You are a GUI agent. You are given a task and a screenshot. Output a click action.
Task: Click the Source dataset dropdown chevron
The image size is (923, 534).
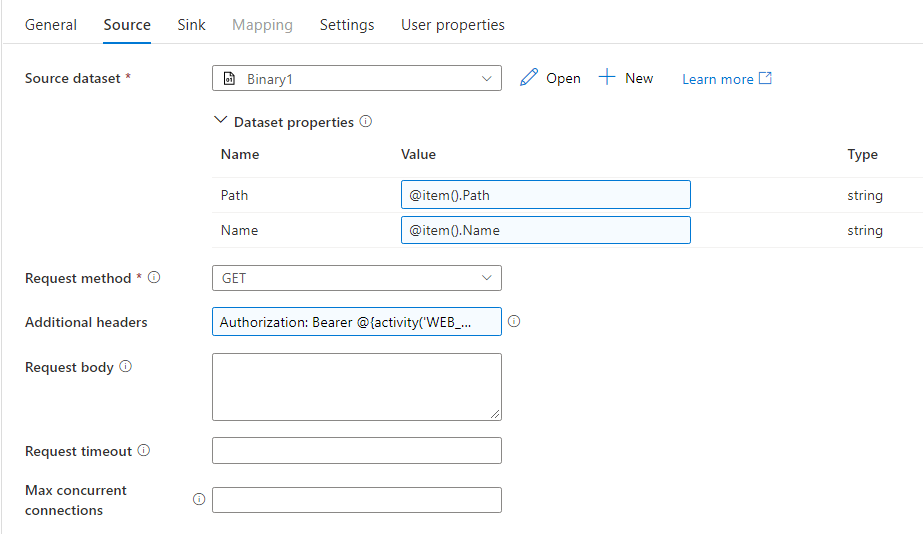(486, 78)
